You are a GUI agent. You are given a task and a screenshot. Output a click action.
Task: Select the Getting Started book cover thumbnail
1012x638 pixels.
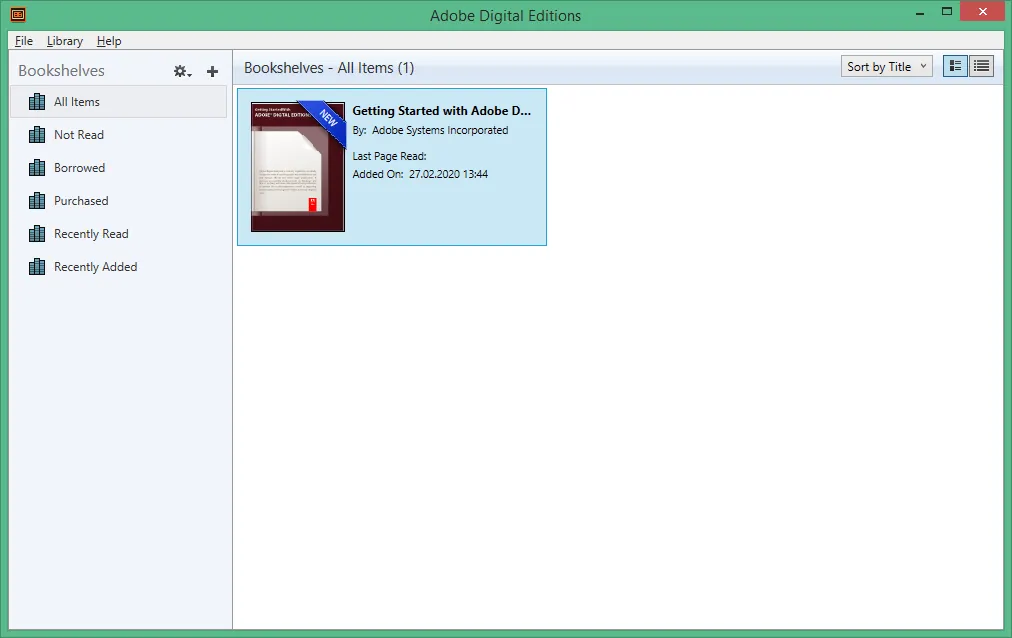[298, 166]
